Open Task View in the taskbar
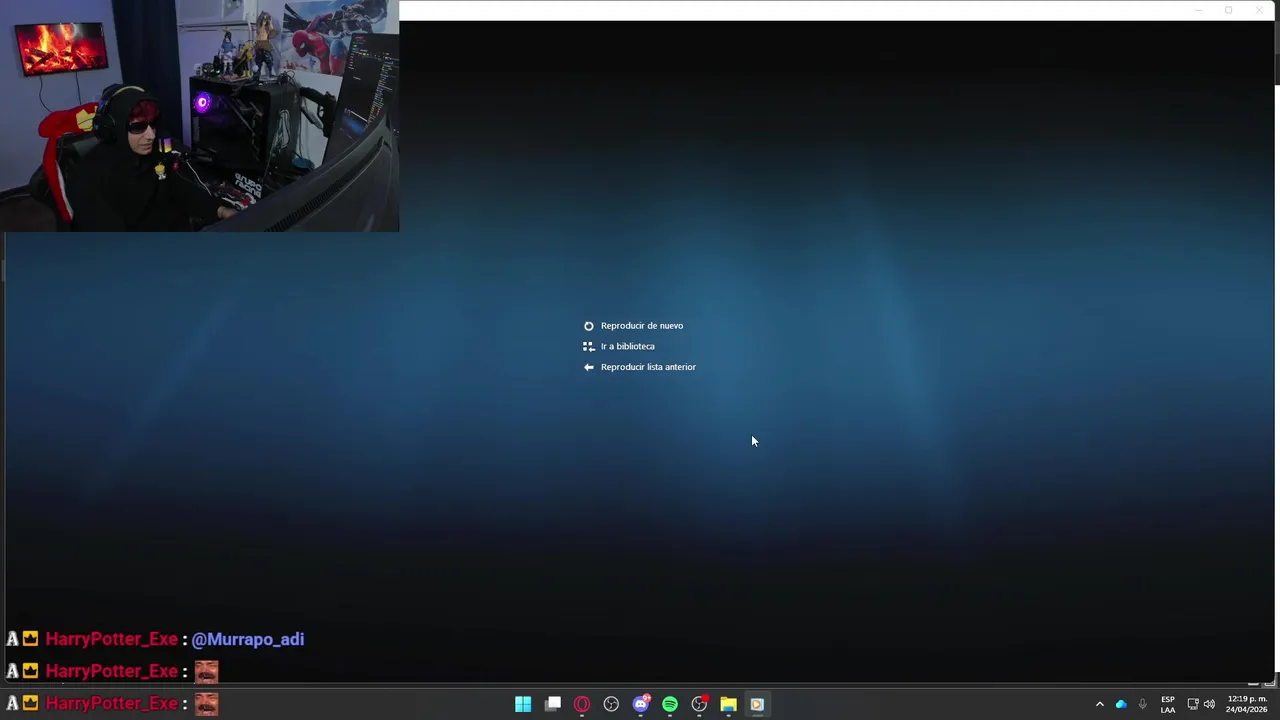Image resolution: width=1280 pixels, height=720 pixels. [x=553, y=704]
